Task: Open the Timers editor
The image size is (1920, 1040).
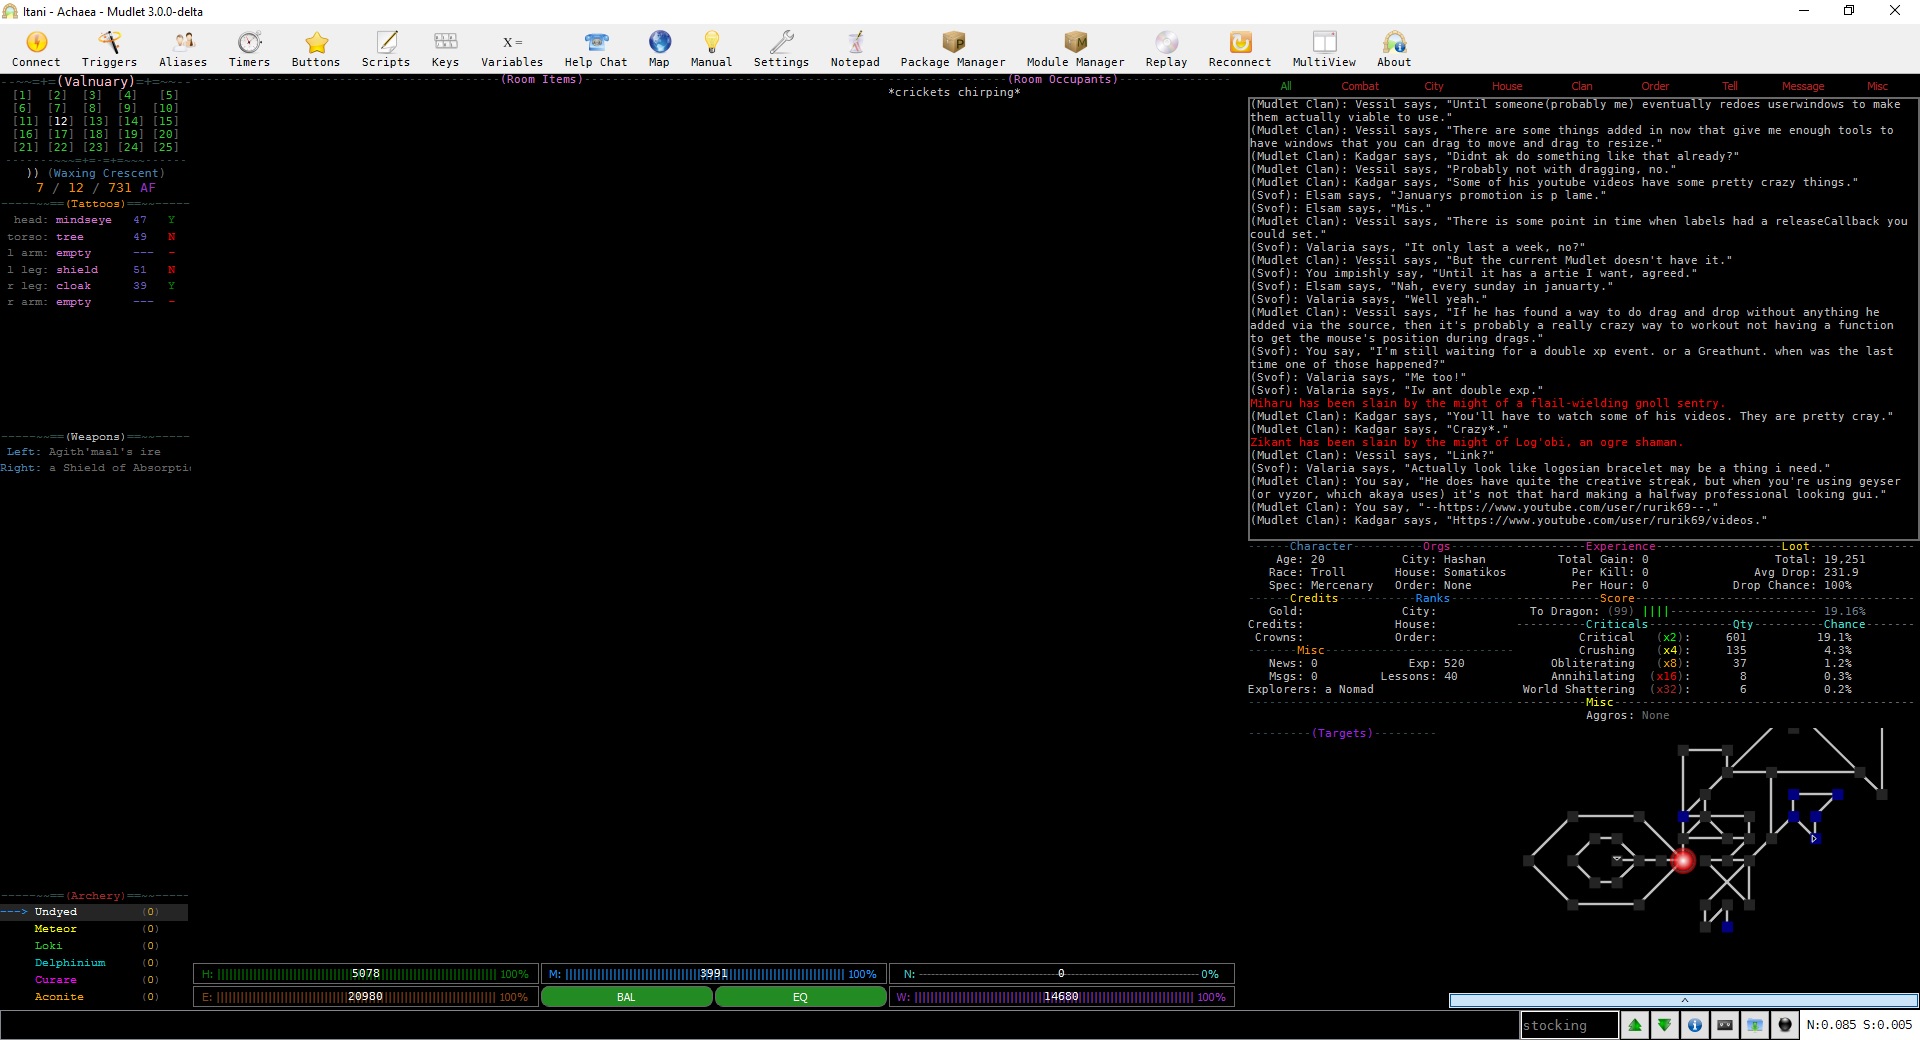Action: pyautogui.click(x=249, y=49)
